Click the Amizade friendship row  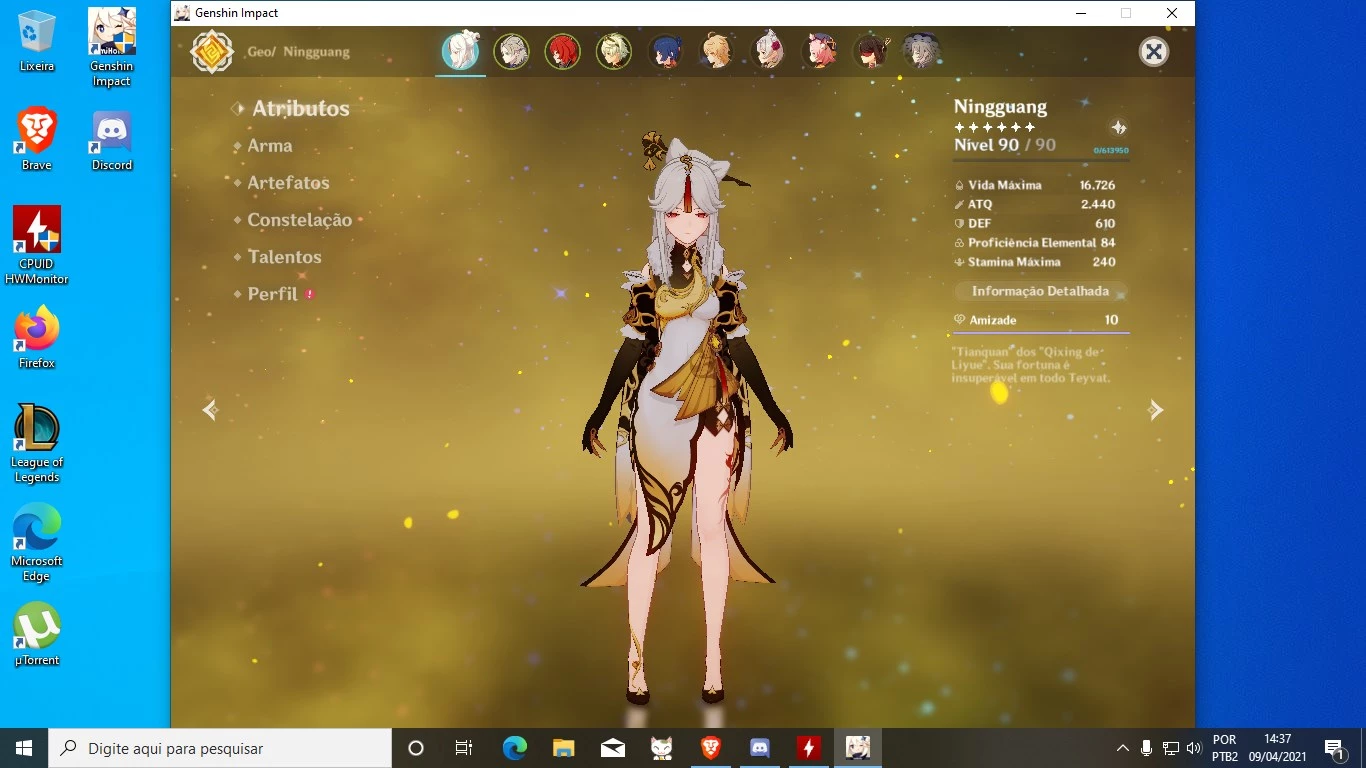1041,320
